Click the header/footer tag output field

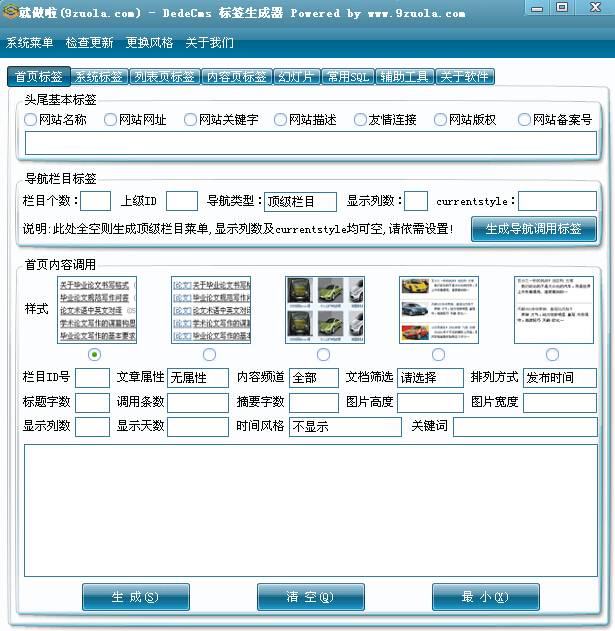(311, 143)
